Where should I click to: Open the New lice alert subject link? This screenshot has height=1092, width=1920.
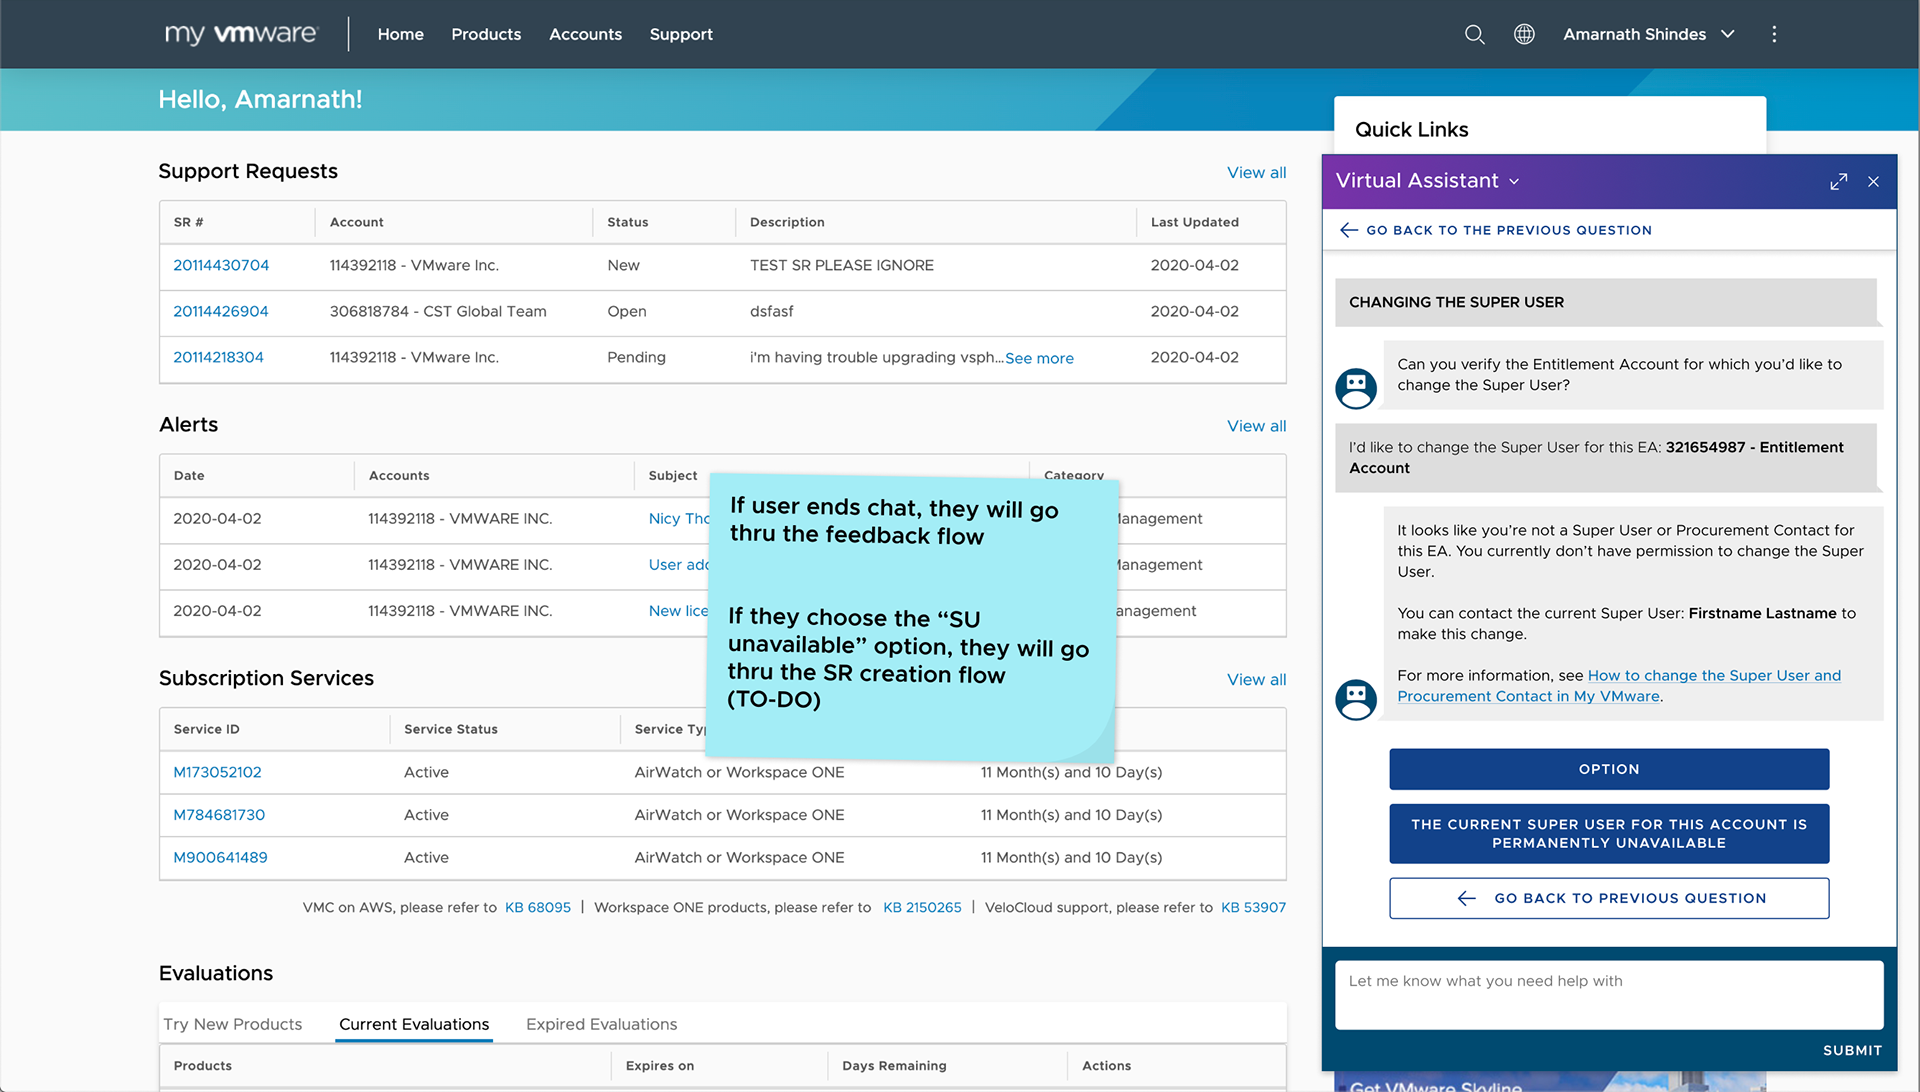pos(678,611)
